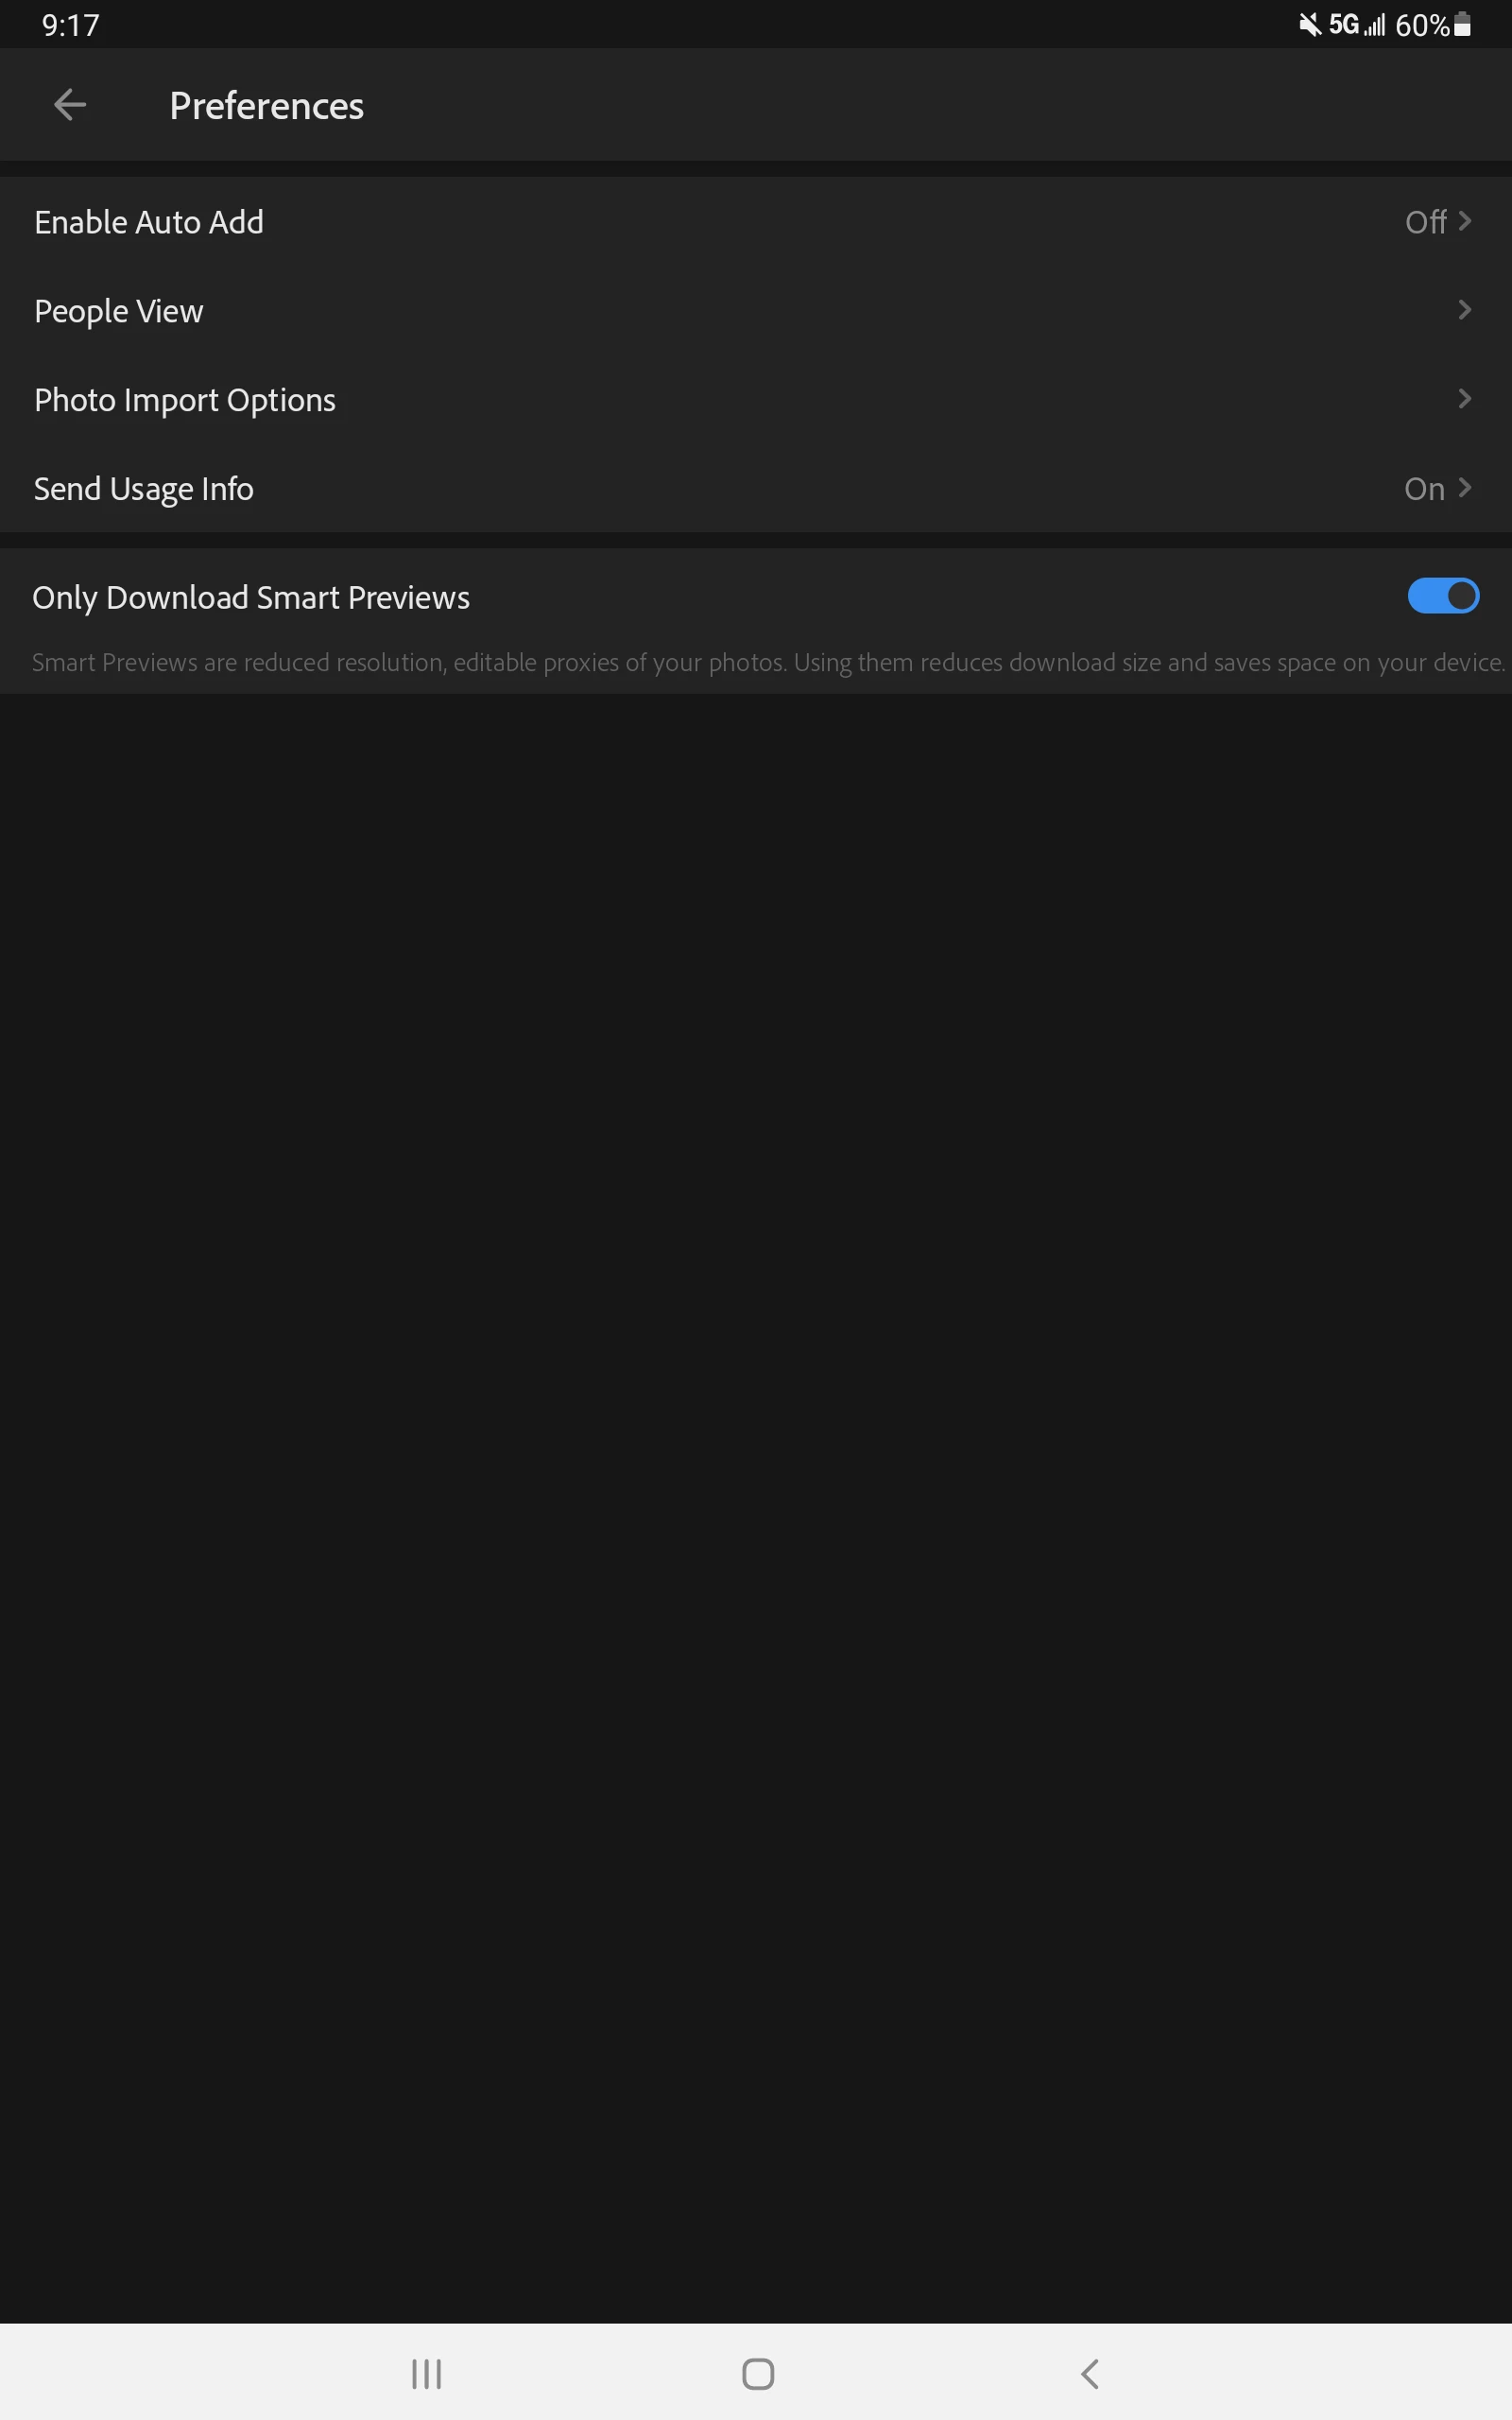Expand the Photo Import Options chevron
The width and height of the screenshot is (1512, 2420).
click(1465, 399)
